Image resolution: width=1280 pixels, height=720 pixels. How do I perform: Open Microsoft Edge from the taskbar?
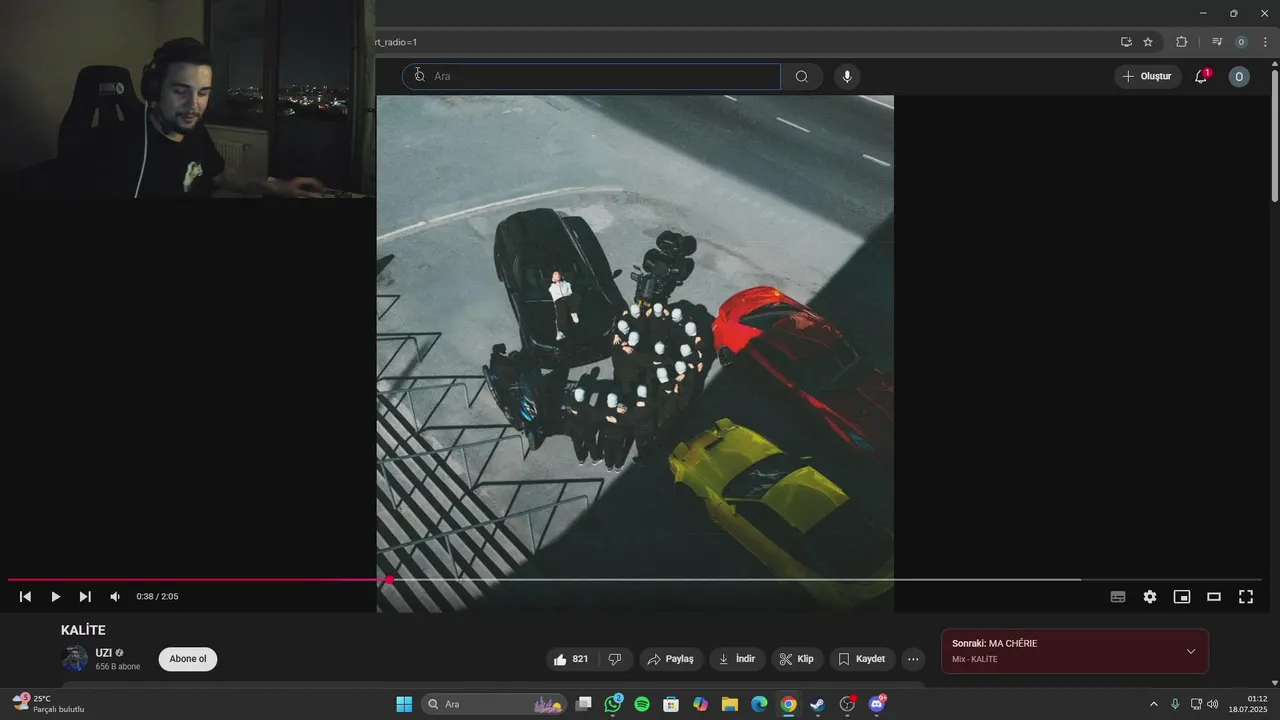(759, 704)
